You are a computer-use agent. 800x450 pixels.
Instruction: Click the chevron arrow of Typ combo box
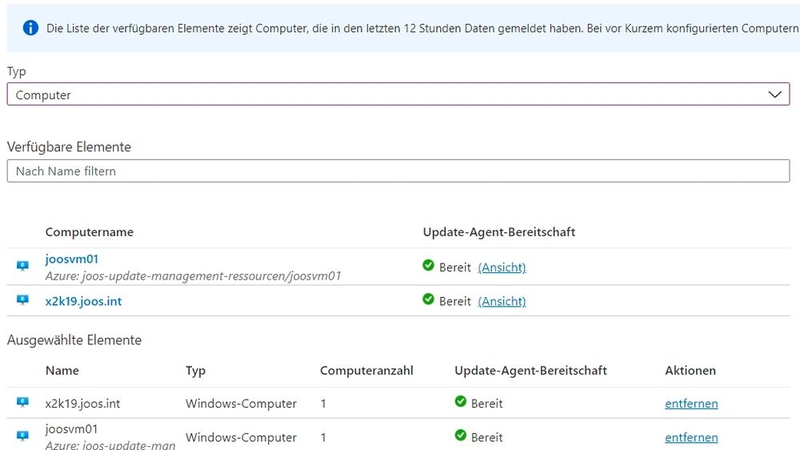pyautogui.click(x=774, y=94)
